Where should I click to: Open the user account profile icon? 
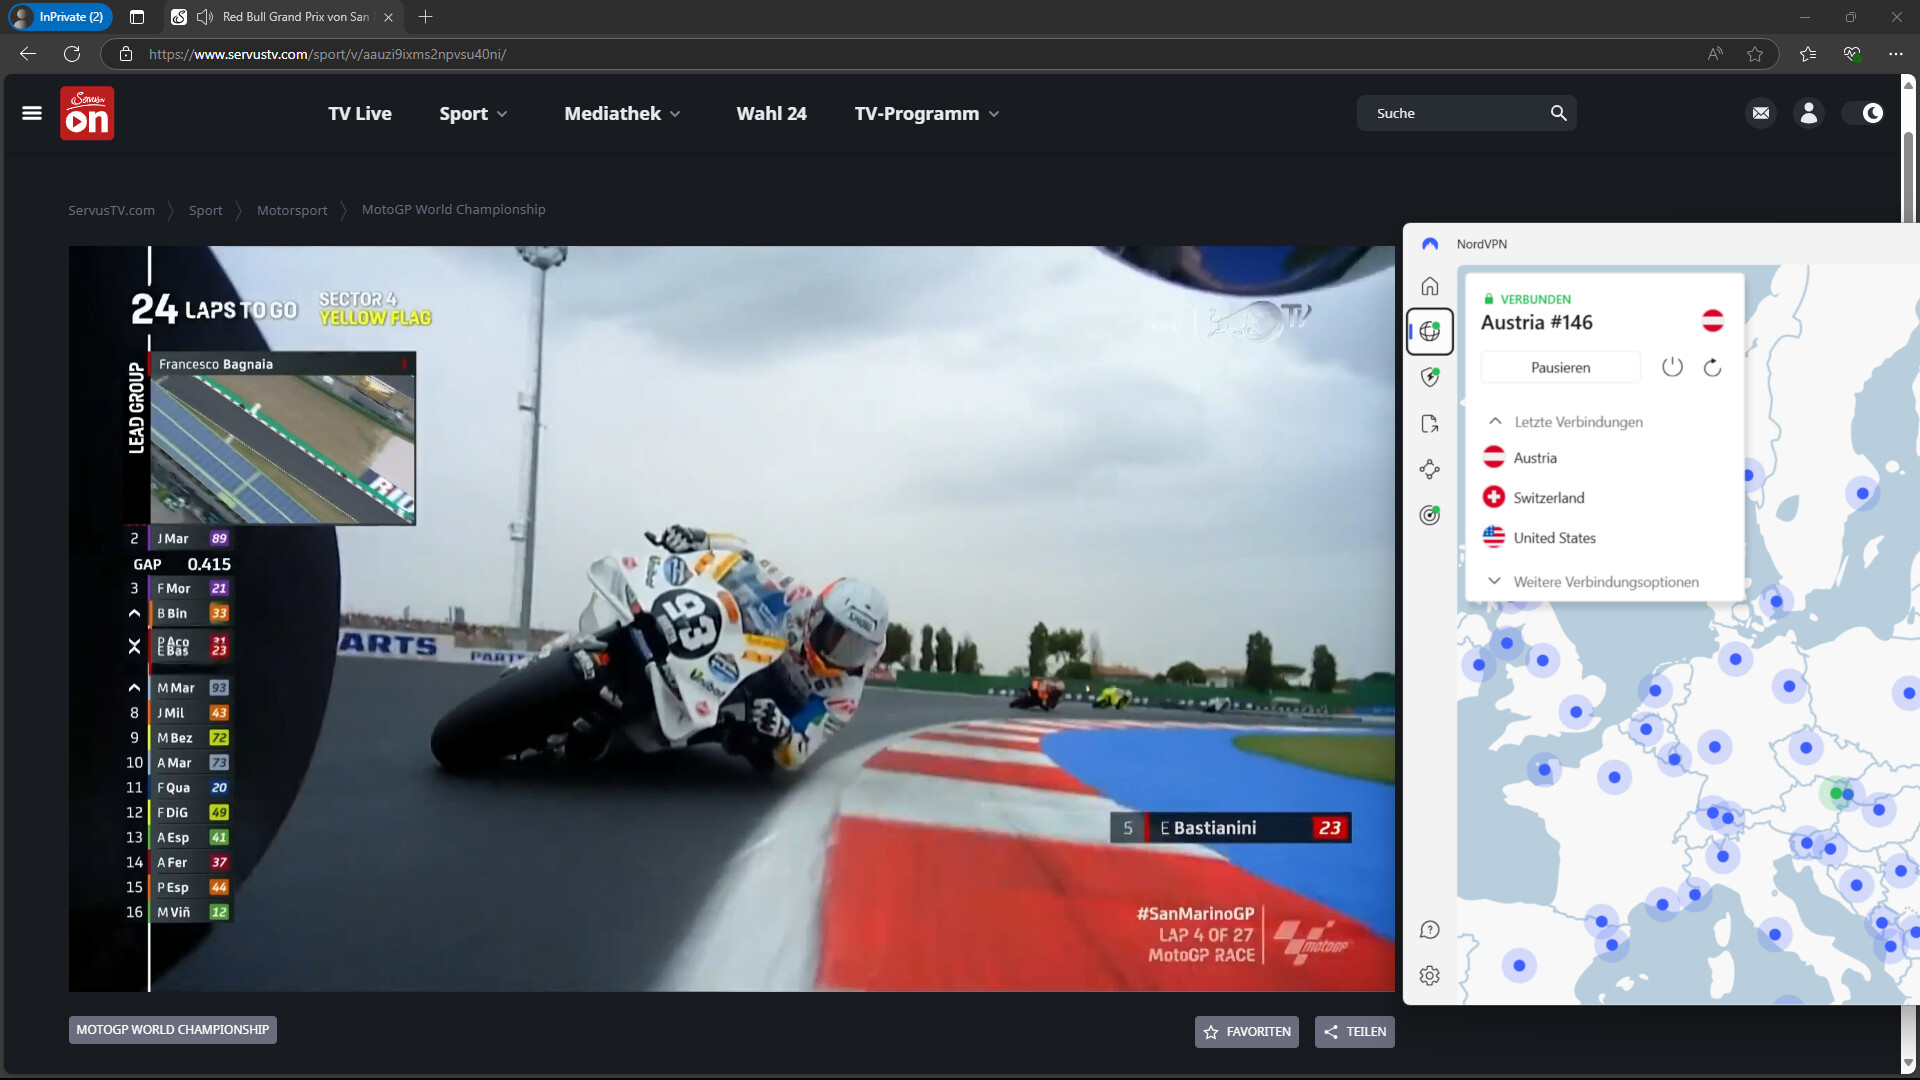point(1809,113)
